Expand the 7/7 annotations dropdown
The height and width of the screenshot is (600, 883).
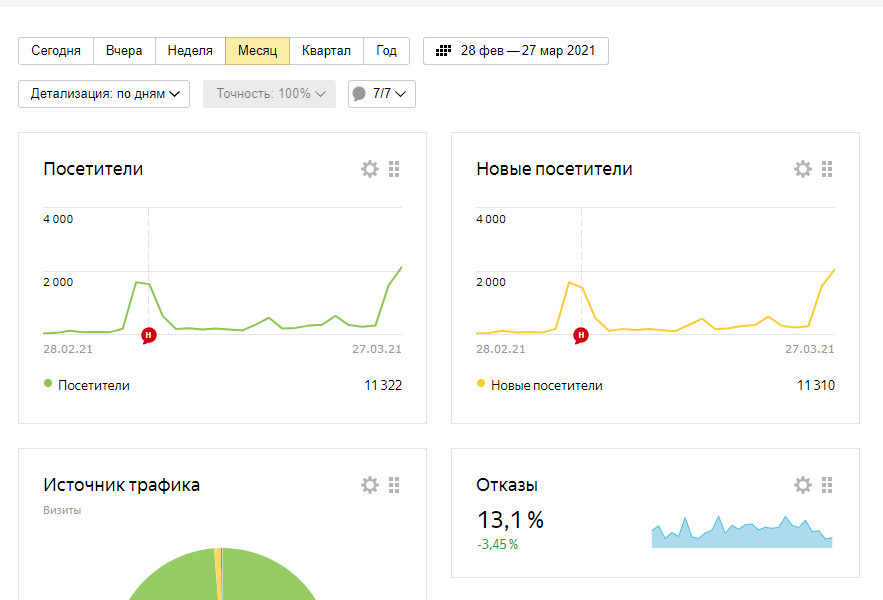(x=382, y=94)
